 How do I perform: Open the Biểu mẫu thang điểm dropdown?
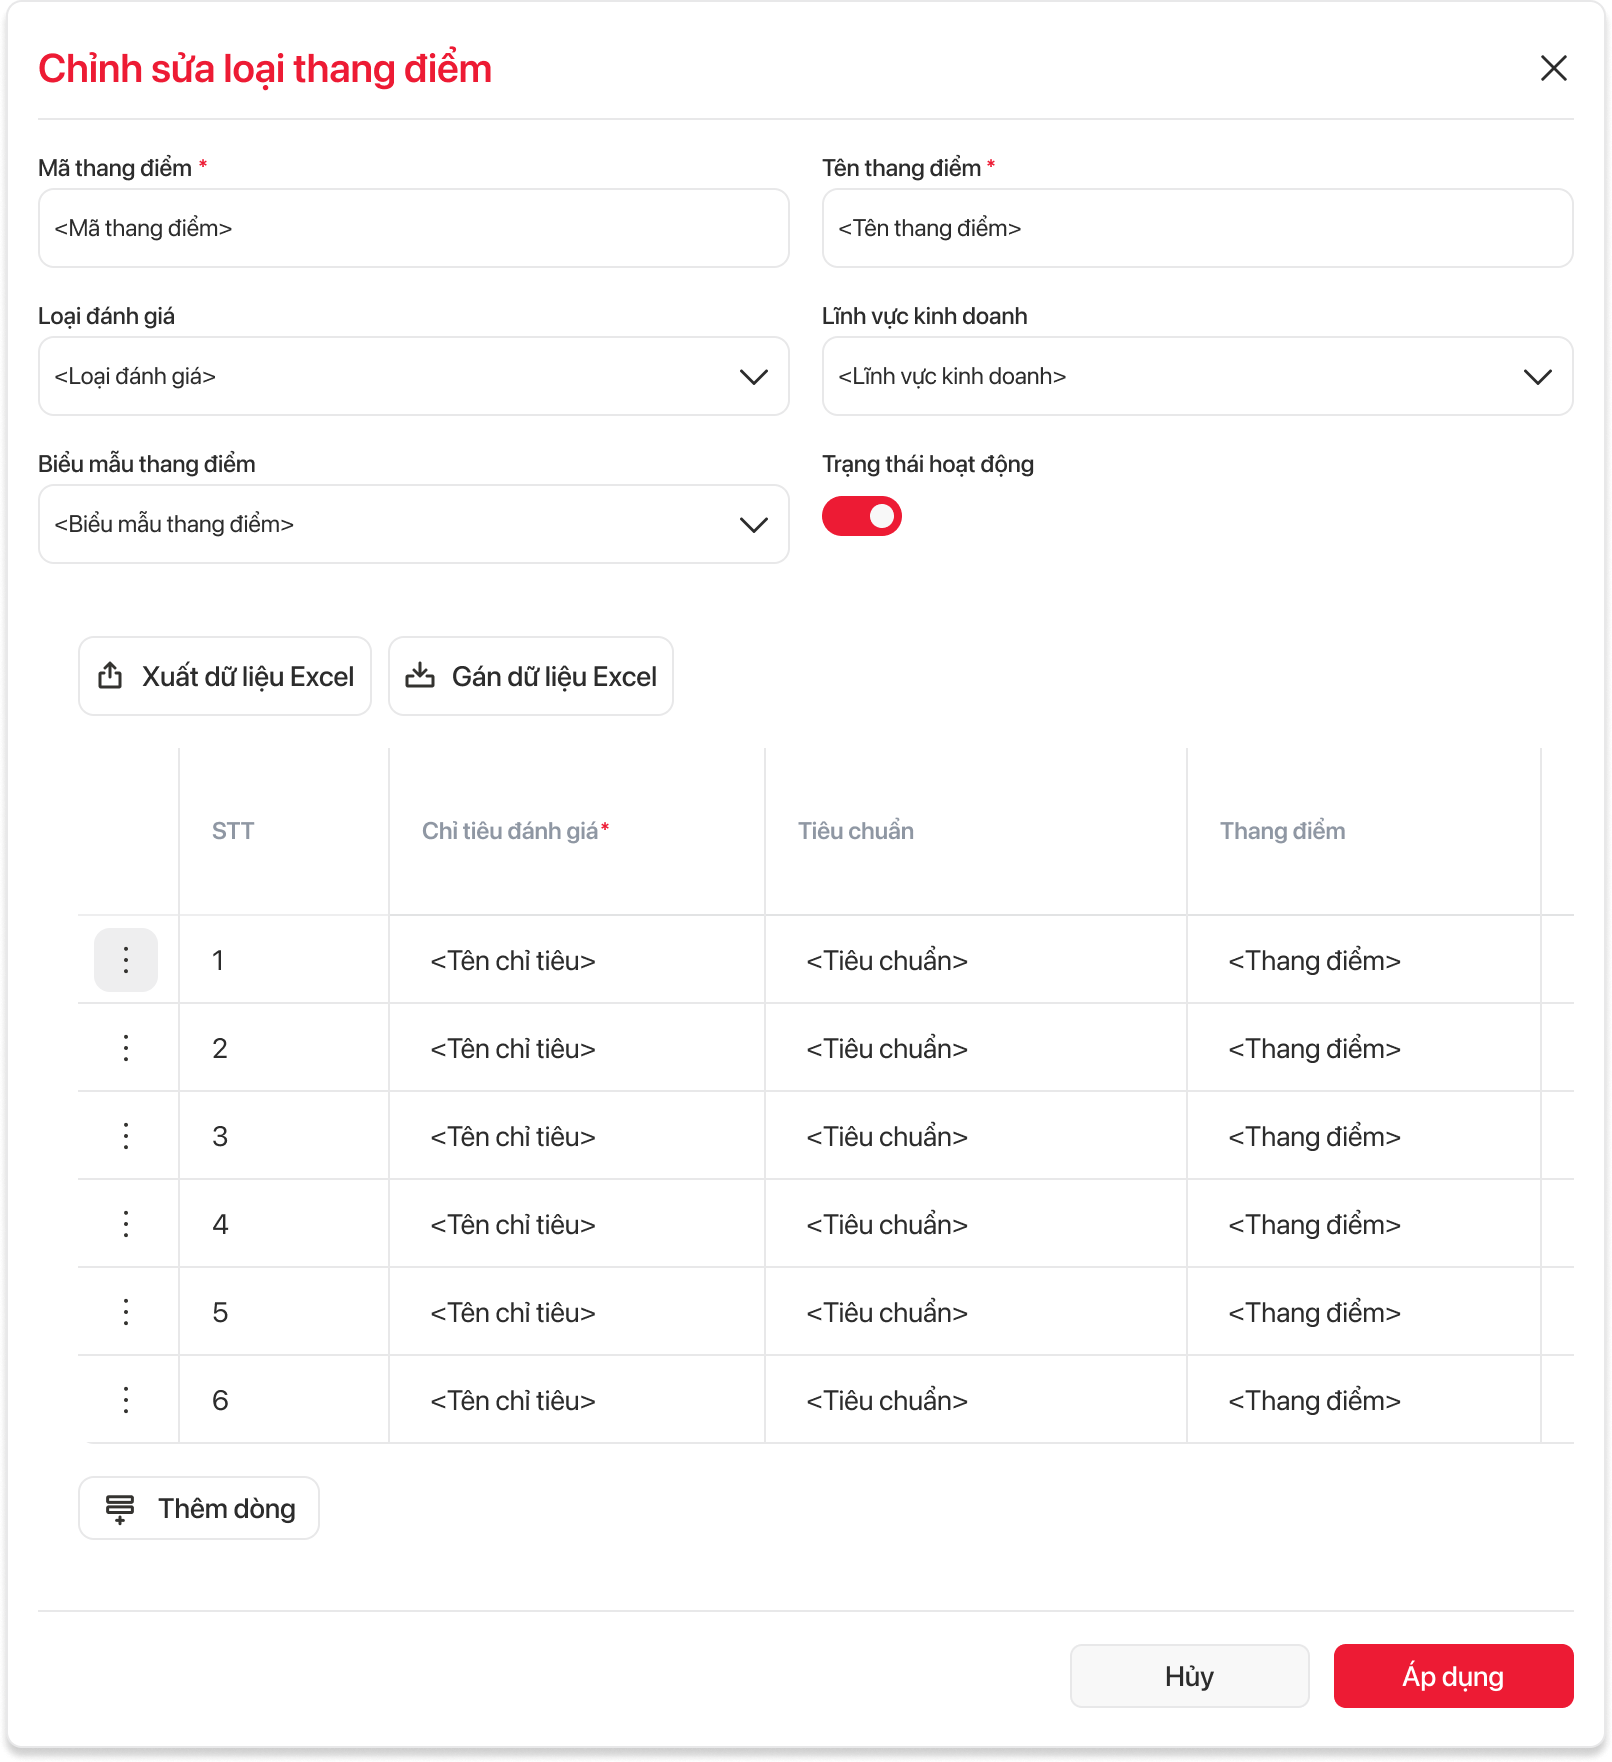point(413,524)
